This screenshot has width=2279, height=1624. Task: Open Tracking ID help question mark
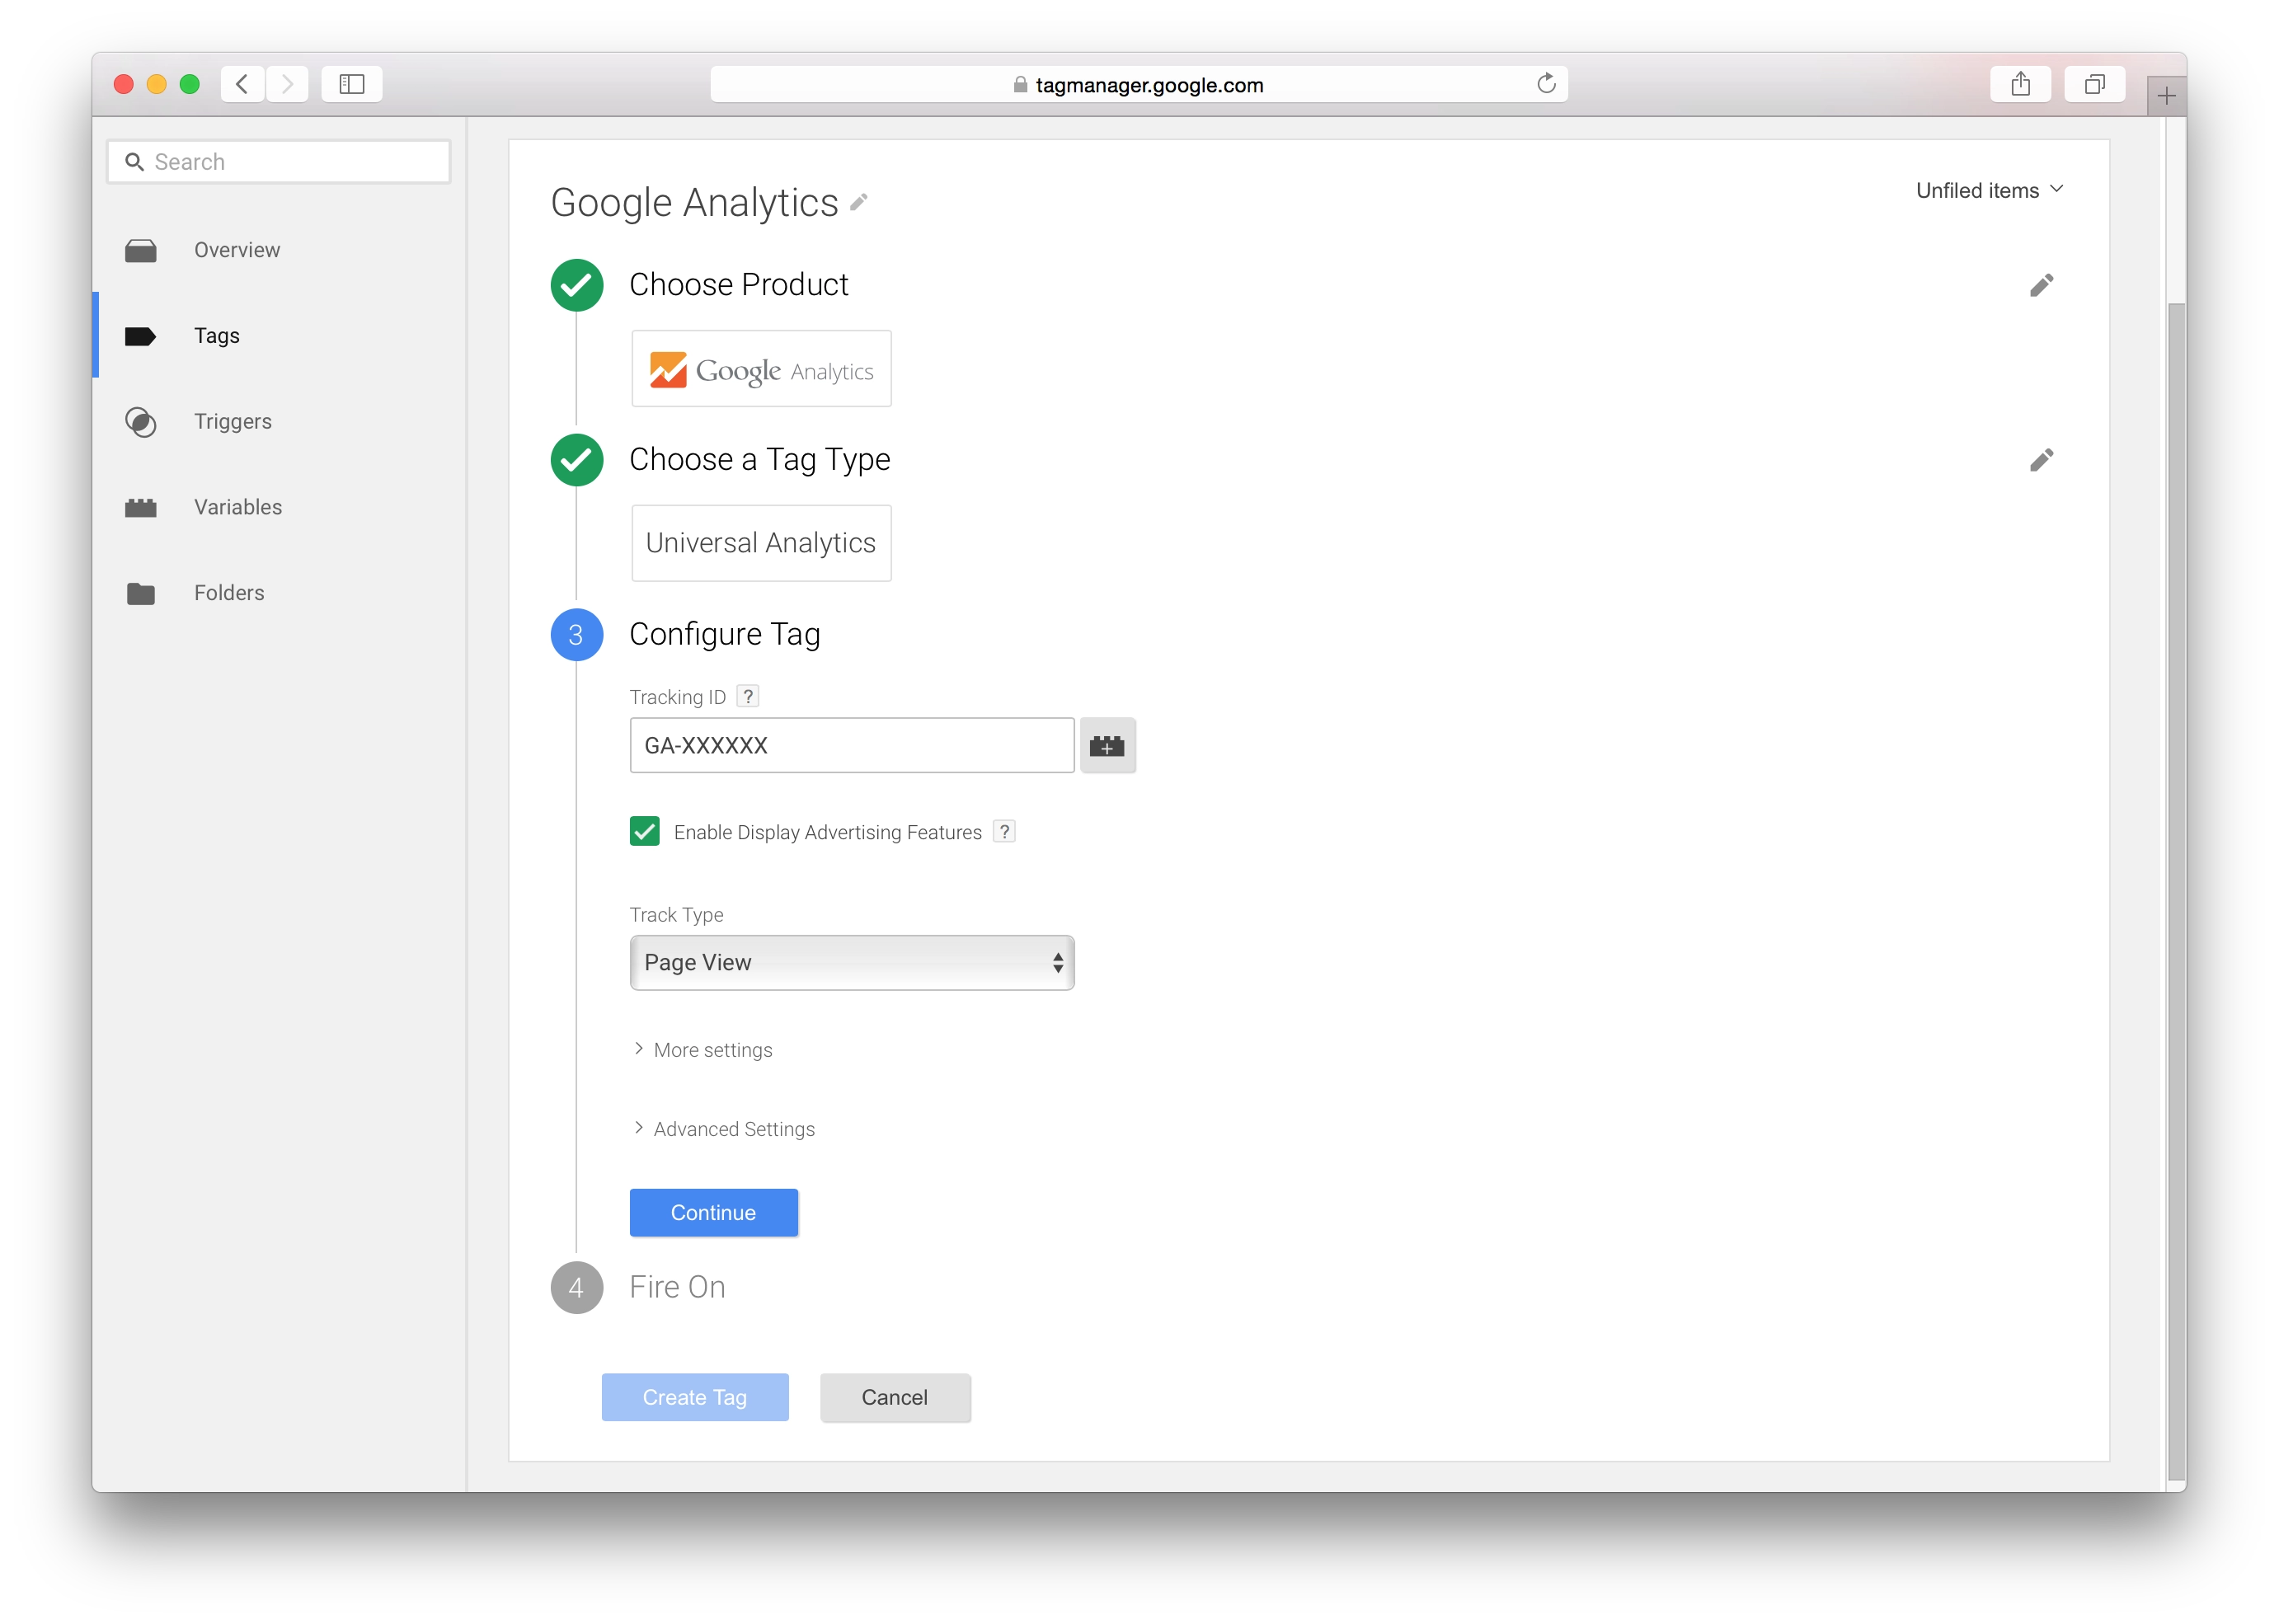point(748,696)
